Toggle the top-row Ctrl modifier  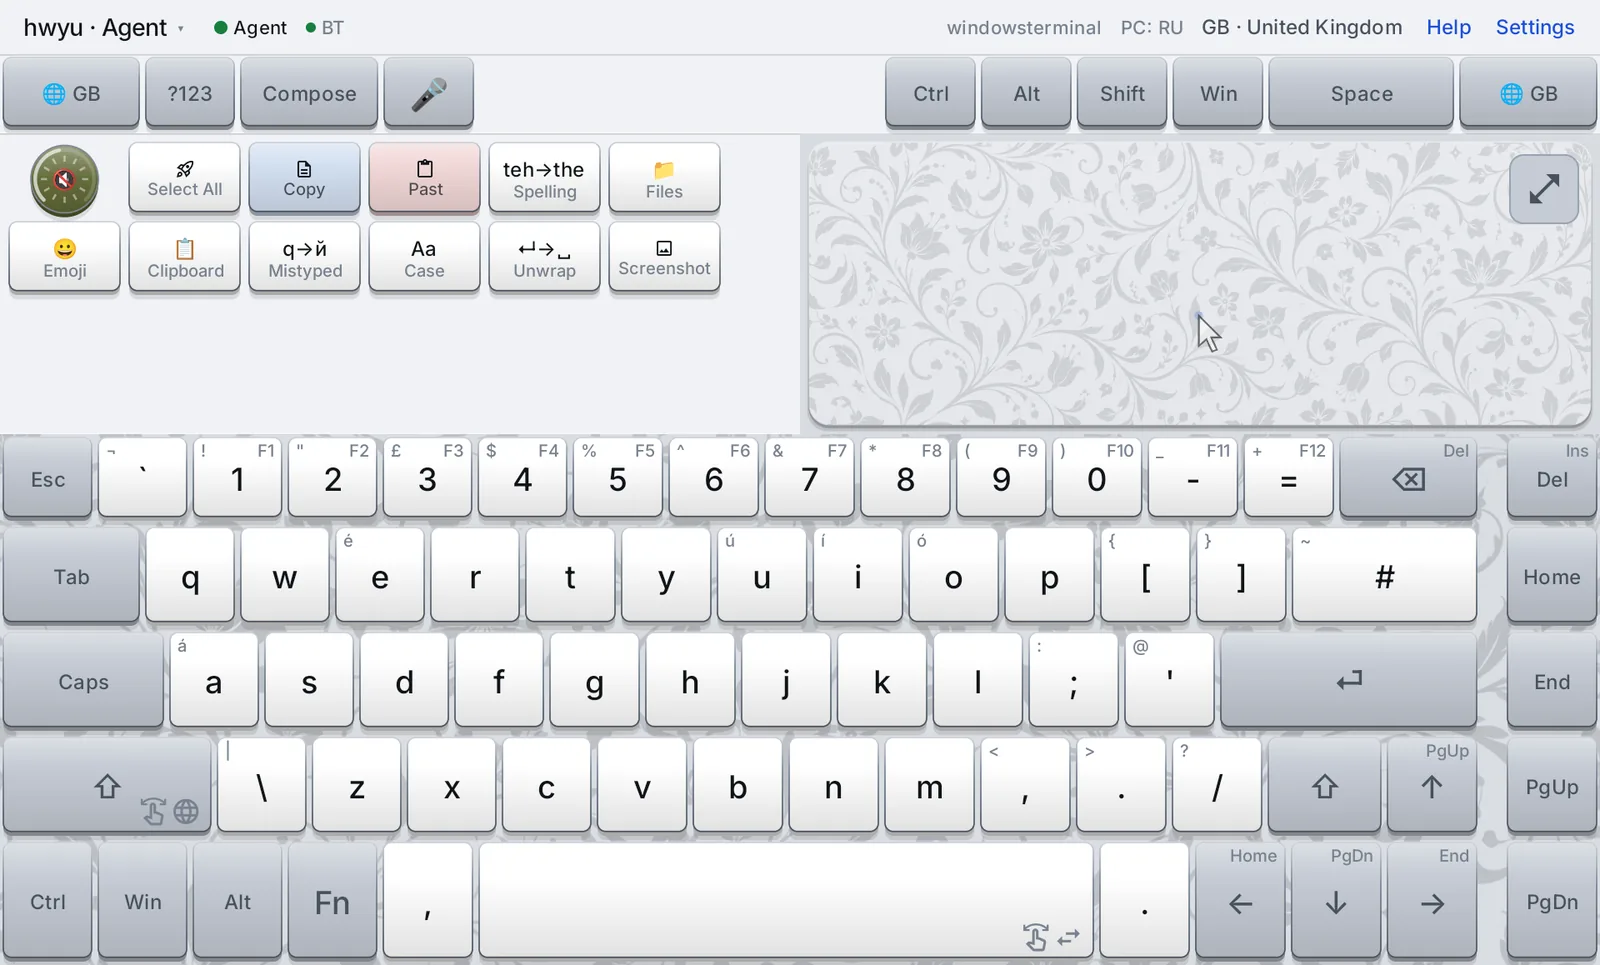click(930, 93)
